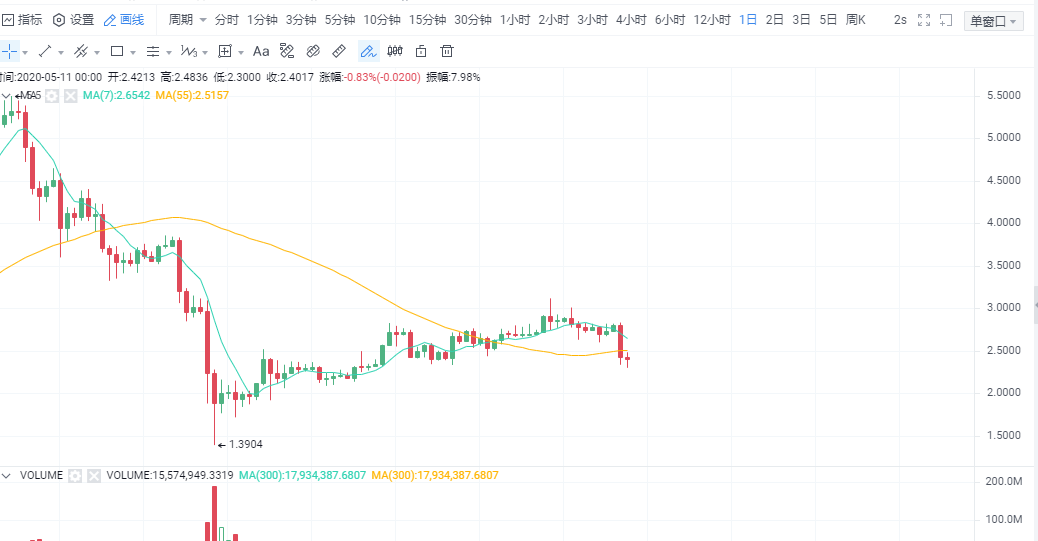Select the crosshair cursor tool
Viewport: 1038px width, 541px height.
coord(9,51)
